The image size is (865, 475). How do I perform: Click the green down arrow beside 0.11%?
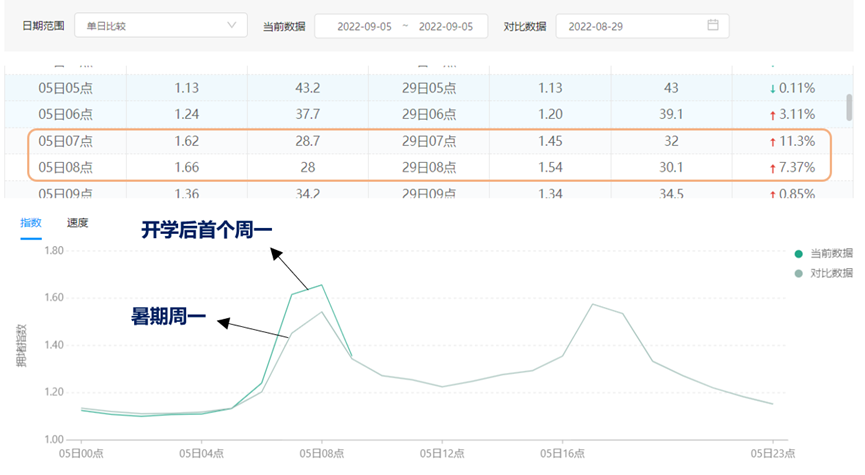coord(773,88)
